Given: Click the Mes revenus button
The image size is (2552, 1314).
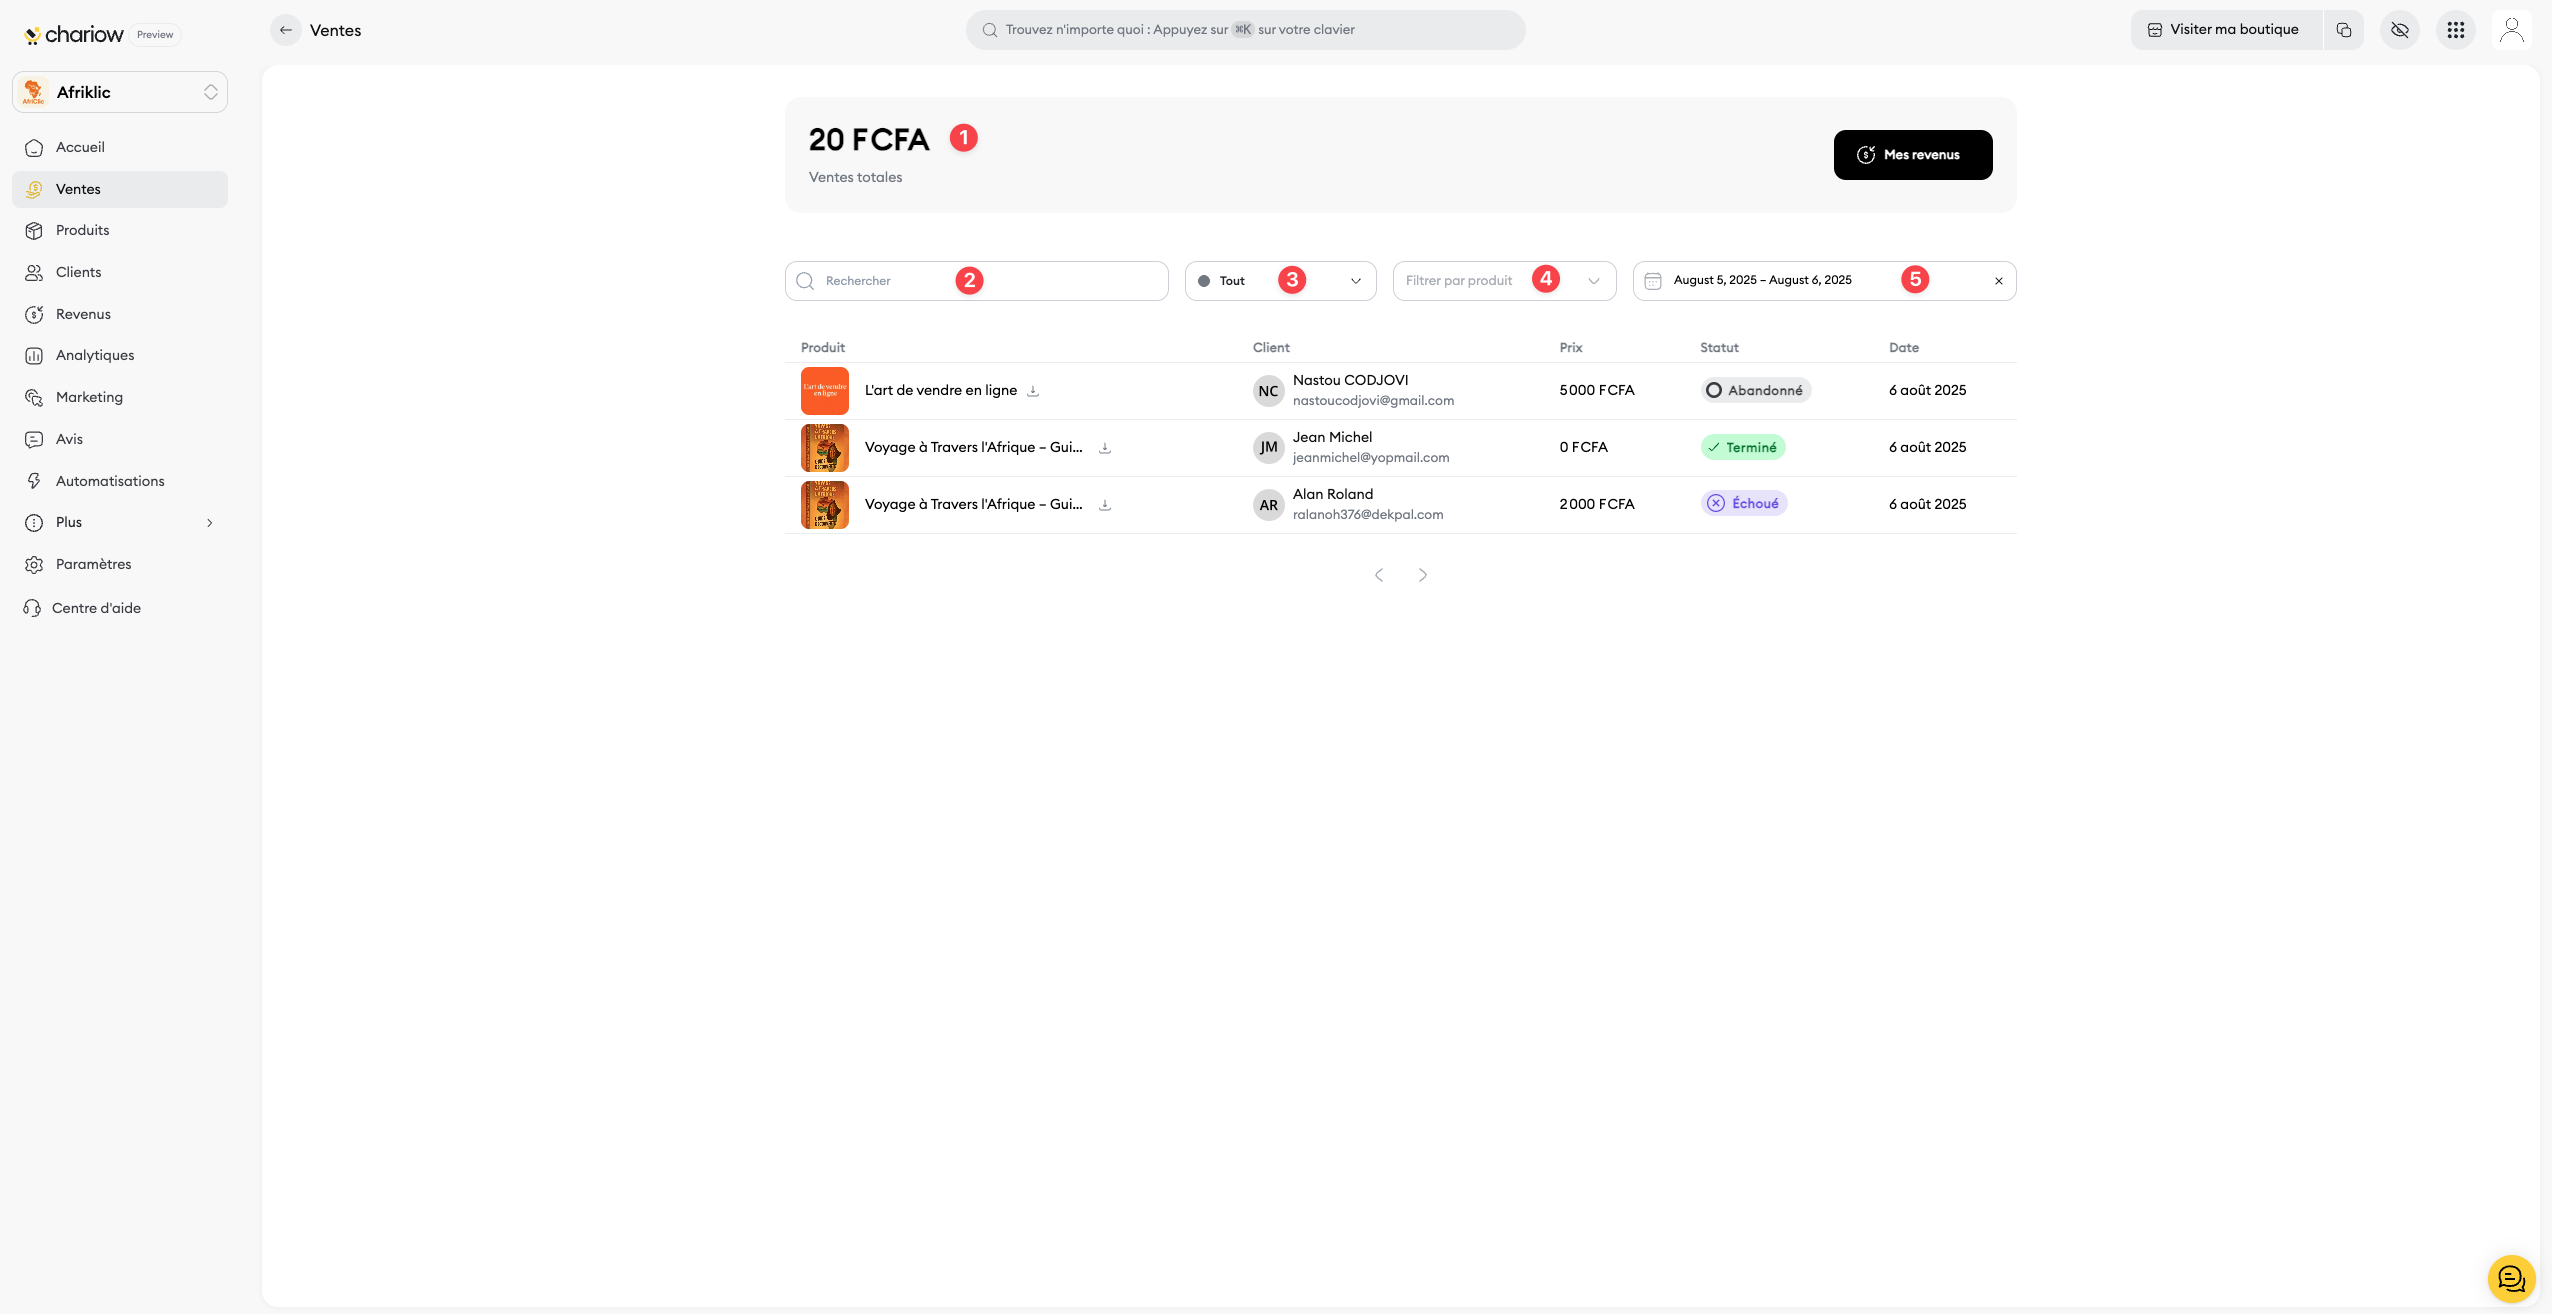Looking at the screenshot, I should click(1912, 155).
